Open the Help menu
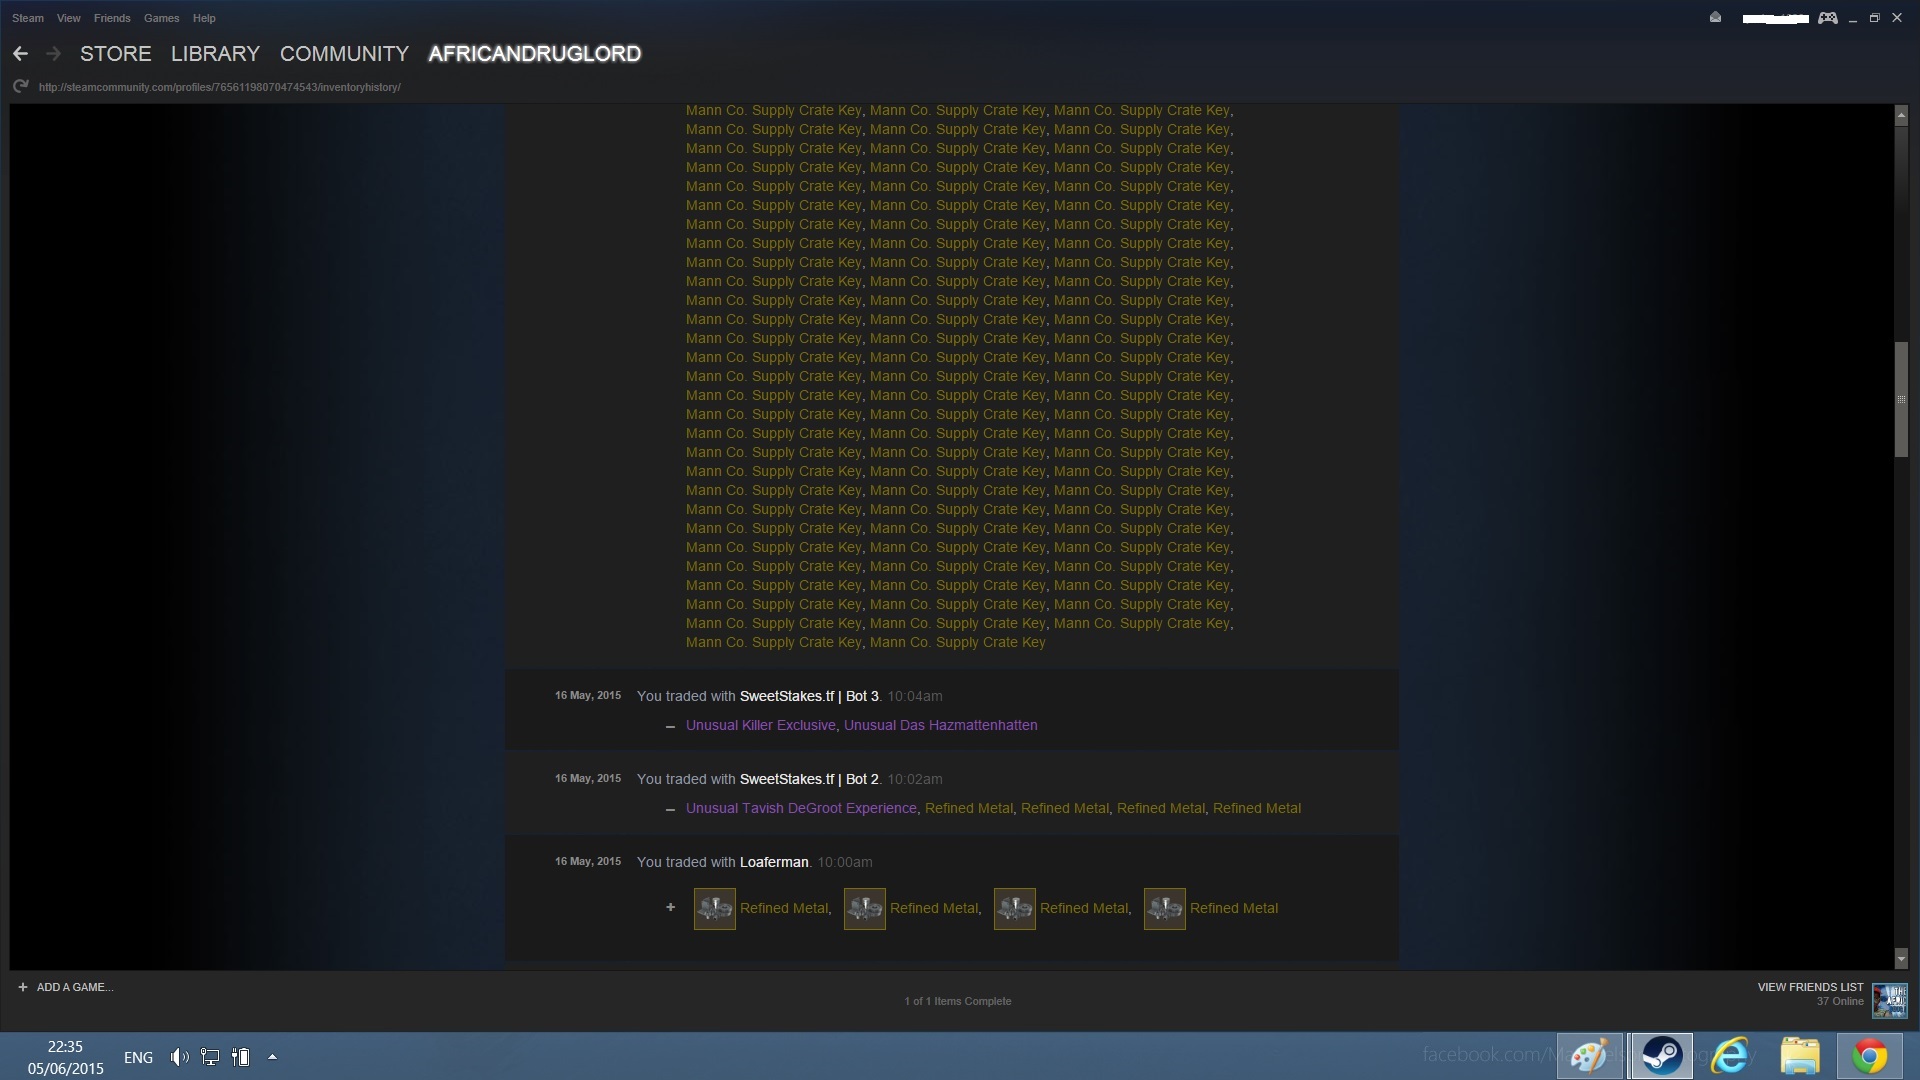The image size is (1920, 1080). coord(204,18)
